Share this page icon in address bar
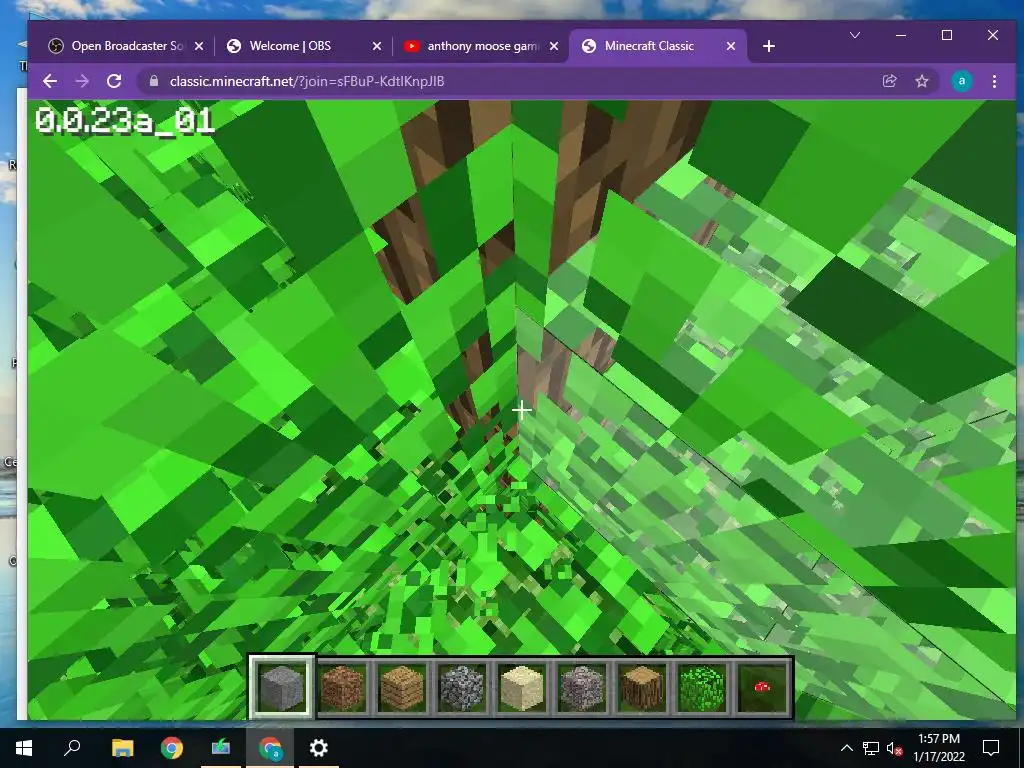The width and height of the screenshot is (1024, 768). point(889,81)
